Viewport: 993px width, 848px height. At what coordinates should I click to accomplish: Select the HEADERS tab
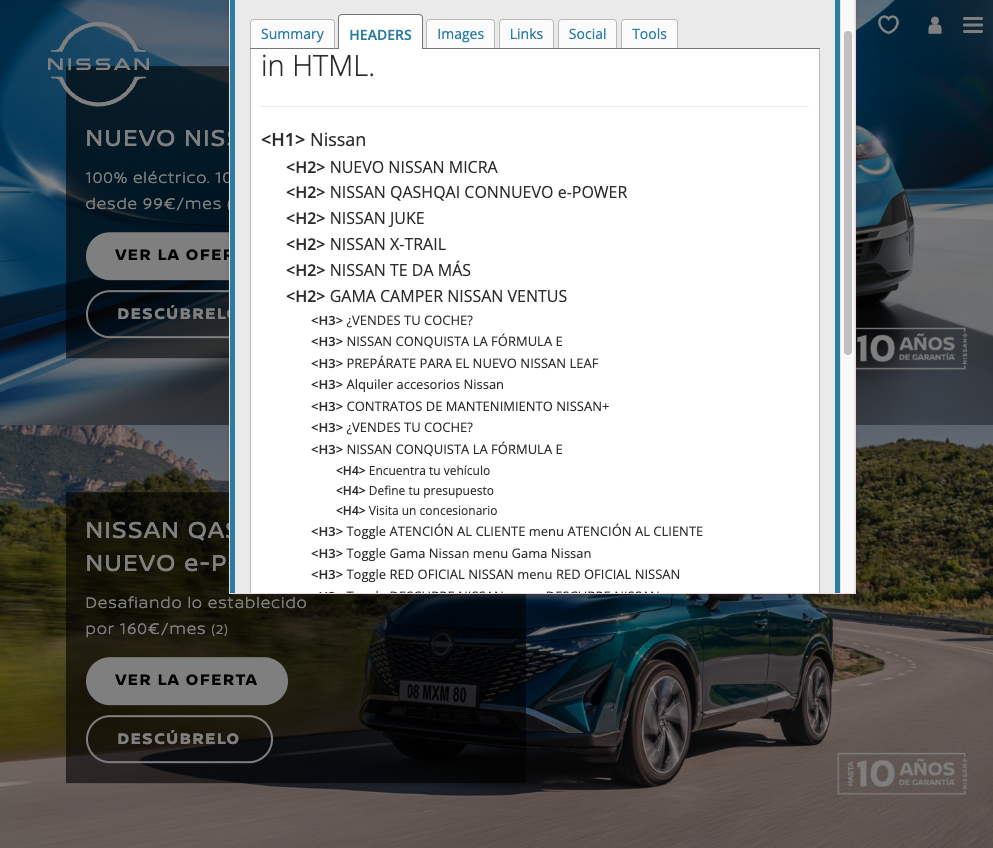(x=380, y=34)
